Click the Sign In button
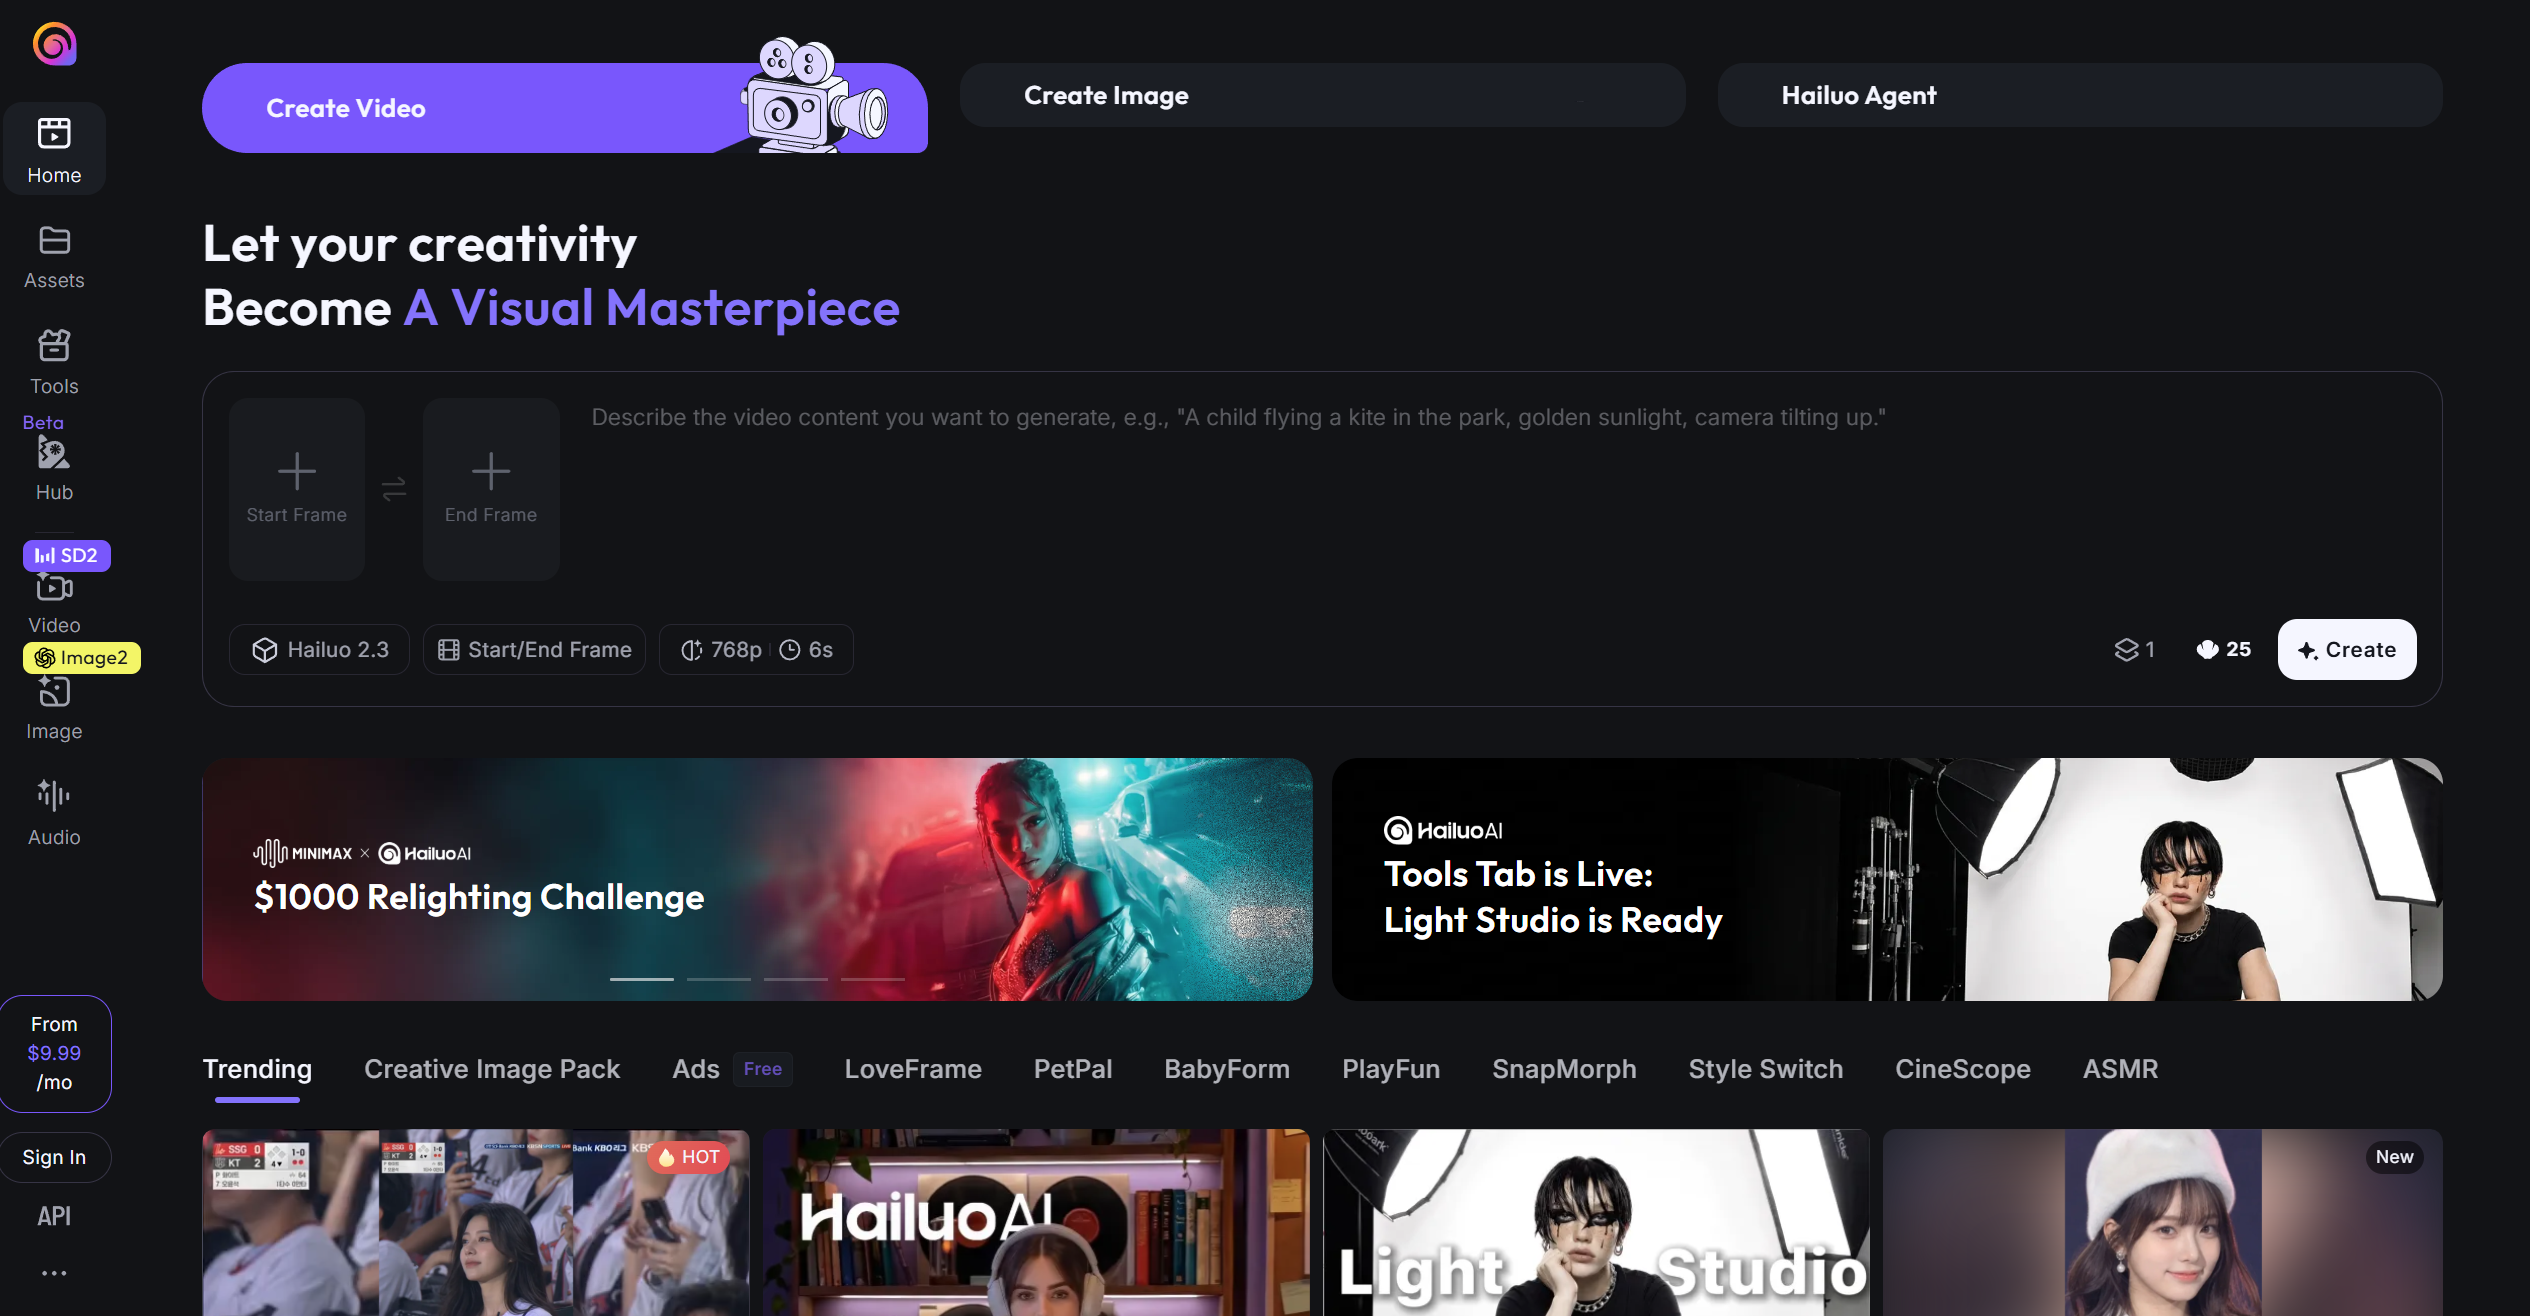The height and width of the screenshot is (1316, 2530). pyautogui.click(x=55, y=1157)
